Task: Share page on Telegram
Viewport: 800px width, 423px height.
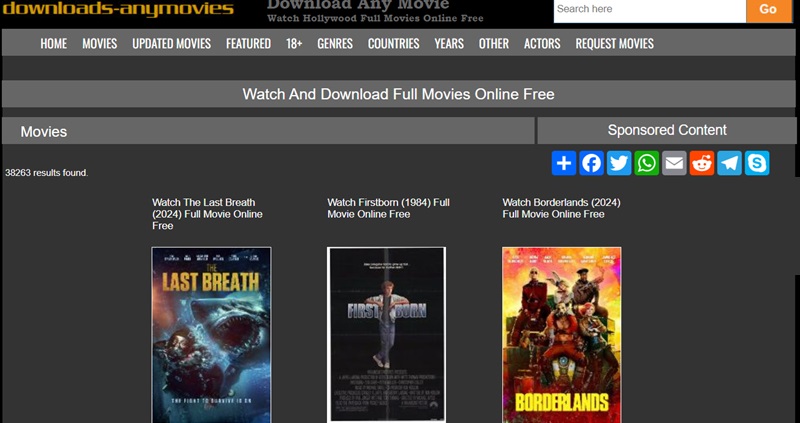Action: point(729,163)
